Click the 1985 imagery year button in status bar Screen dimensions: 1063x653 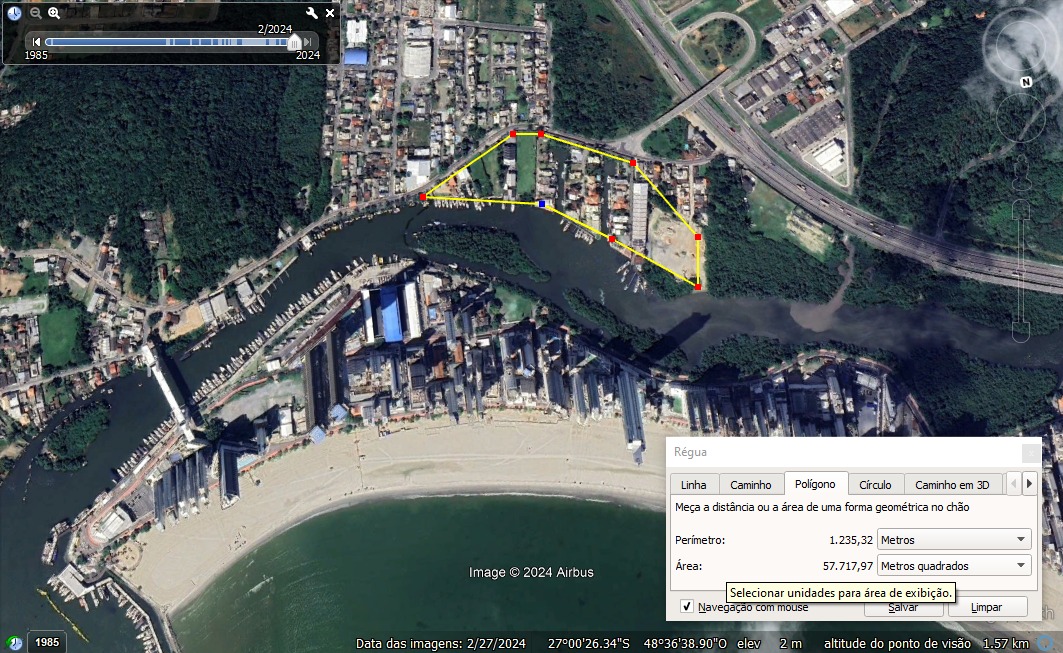coord(46,643)
